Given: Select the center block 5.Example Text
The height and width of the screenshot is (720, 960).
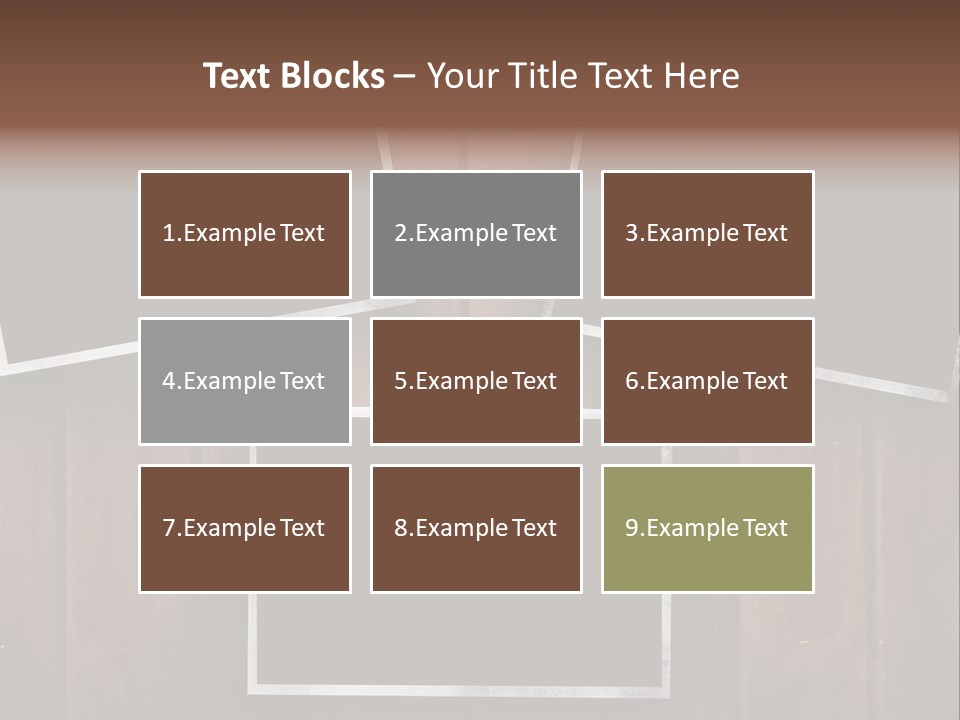Looking at the screenshot, I should tap(476, 381).
